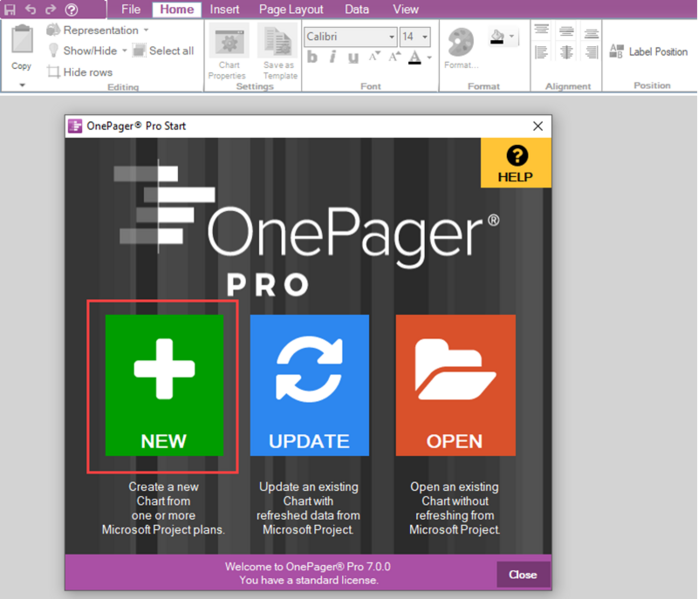Redo the last undone action
698x599 pixels.
(51, 9)
